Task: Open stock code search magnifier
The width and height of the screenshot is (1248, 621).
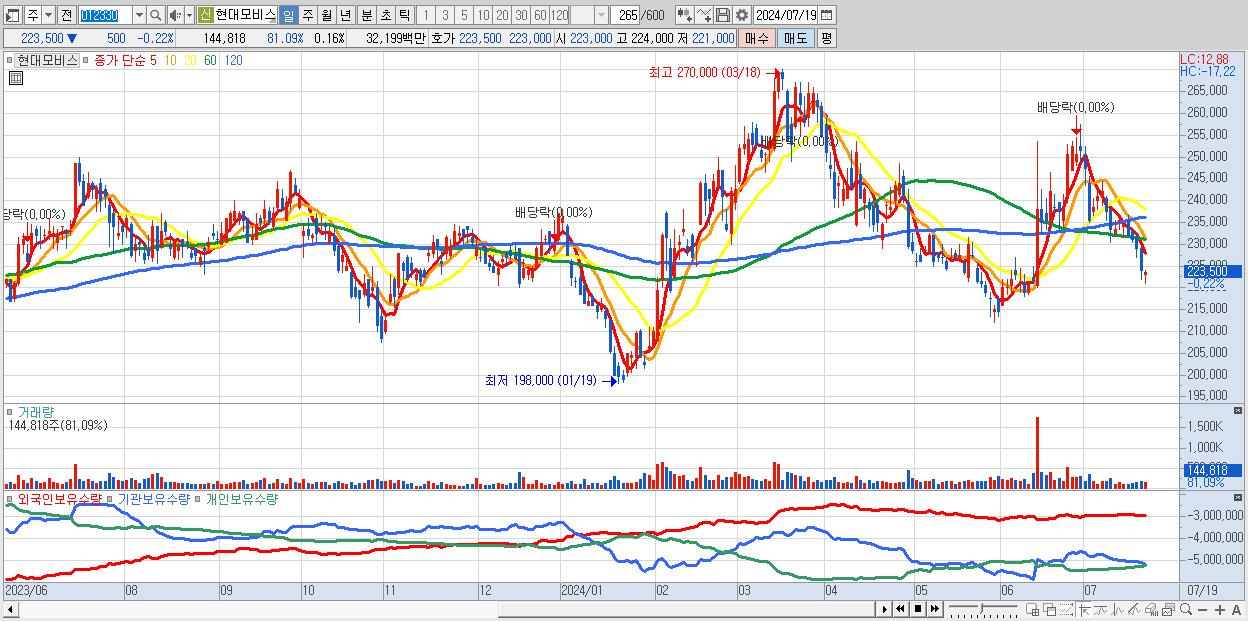Action: coord(155,15)
